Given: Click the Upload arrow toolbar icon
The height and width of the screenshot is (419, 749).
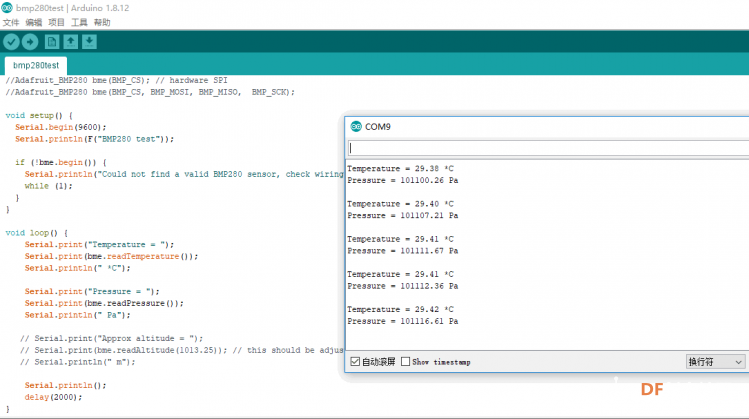Looking at the screenshot, I should [x=30, y=42].
